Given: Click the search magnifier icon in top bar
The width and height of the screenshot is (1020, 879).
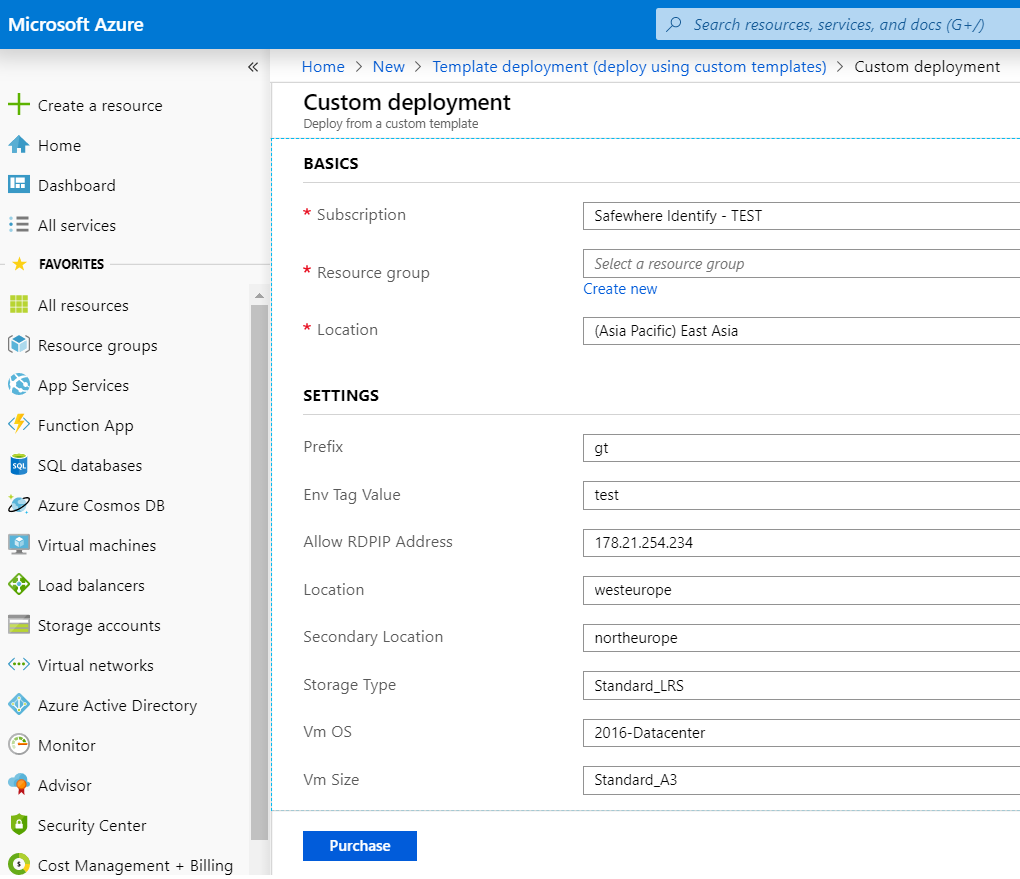Looking at the screenshot, I should (674, 24).
